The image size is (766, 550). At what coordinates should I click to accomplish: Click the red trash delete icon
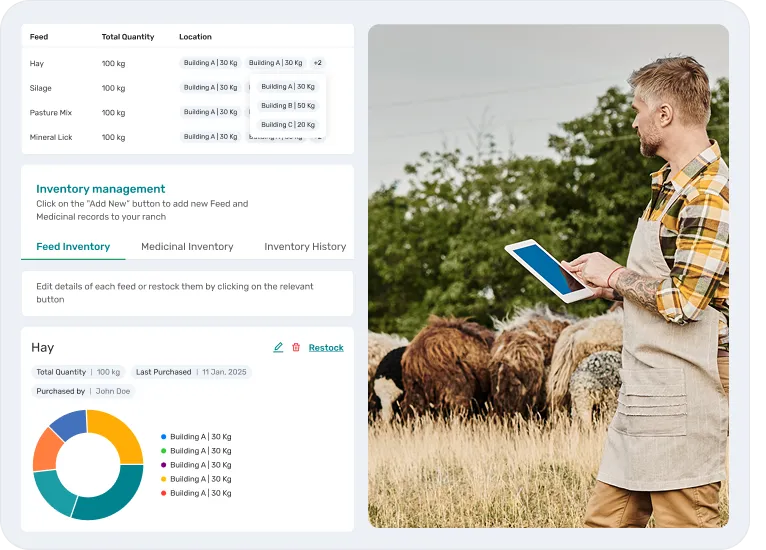pos(296,348)
